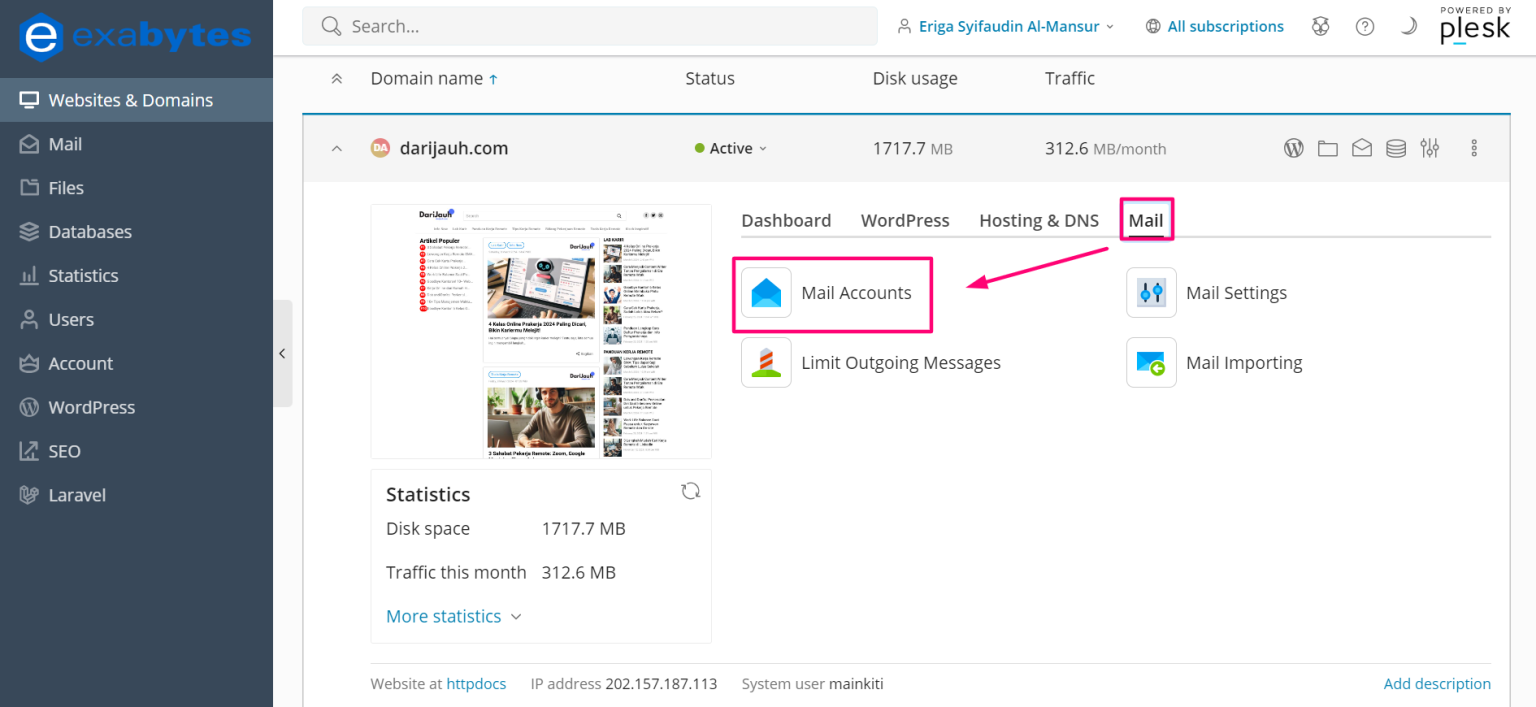The image size is (1536, 707).
Task: Open the File Manager folder icon for darijauh.com
Action: tap(1327, 148)
